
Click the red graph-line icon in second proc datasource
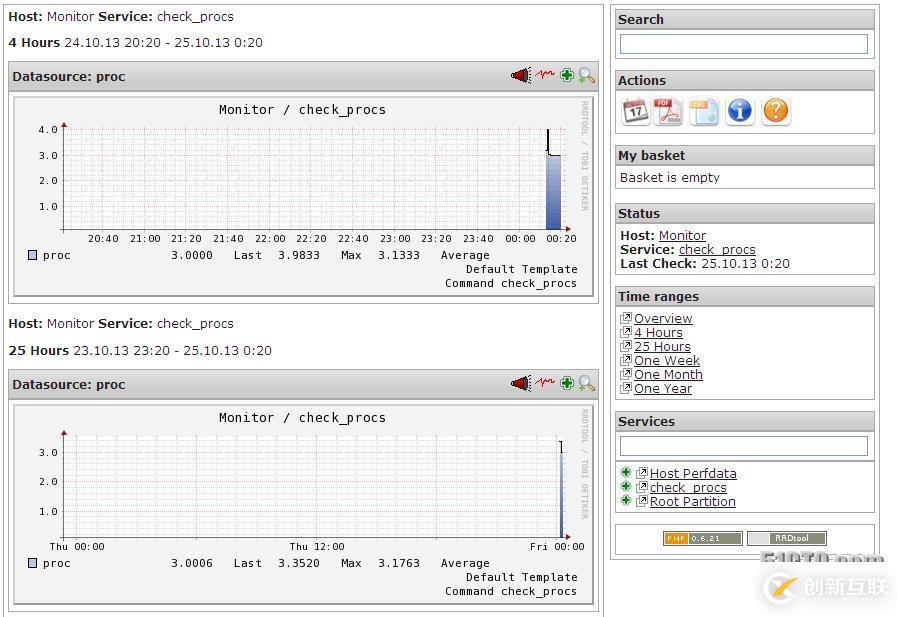click(545, 382)
